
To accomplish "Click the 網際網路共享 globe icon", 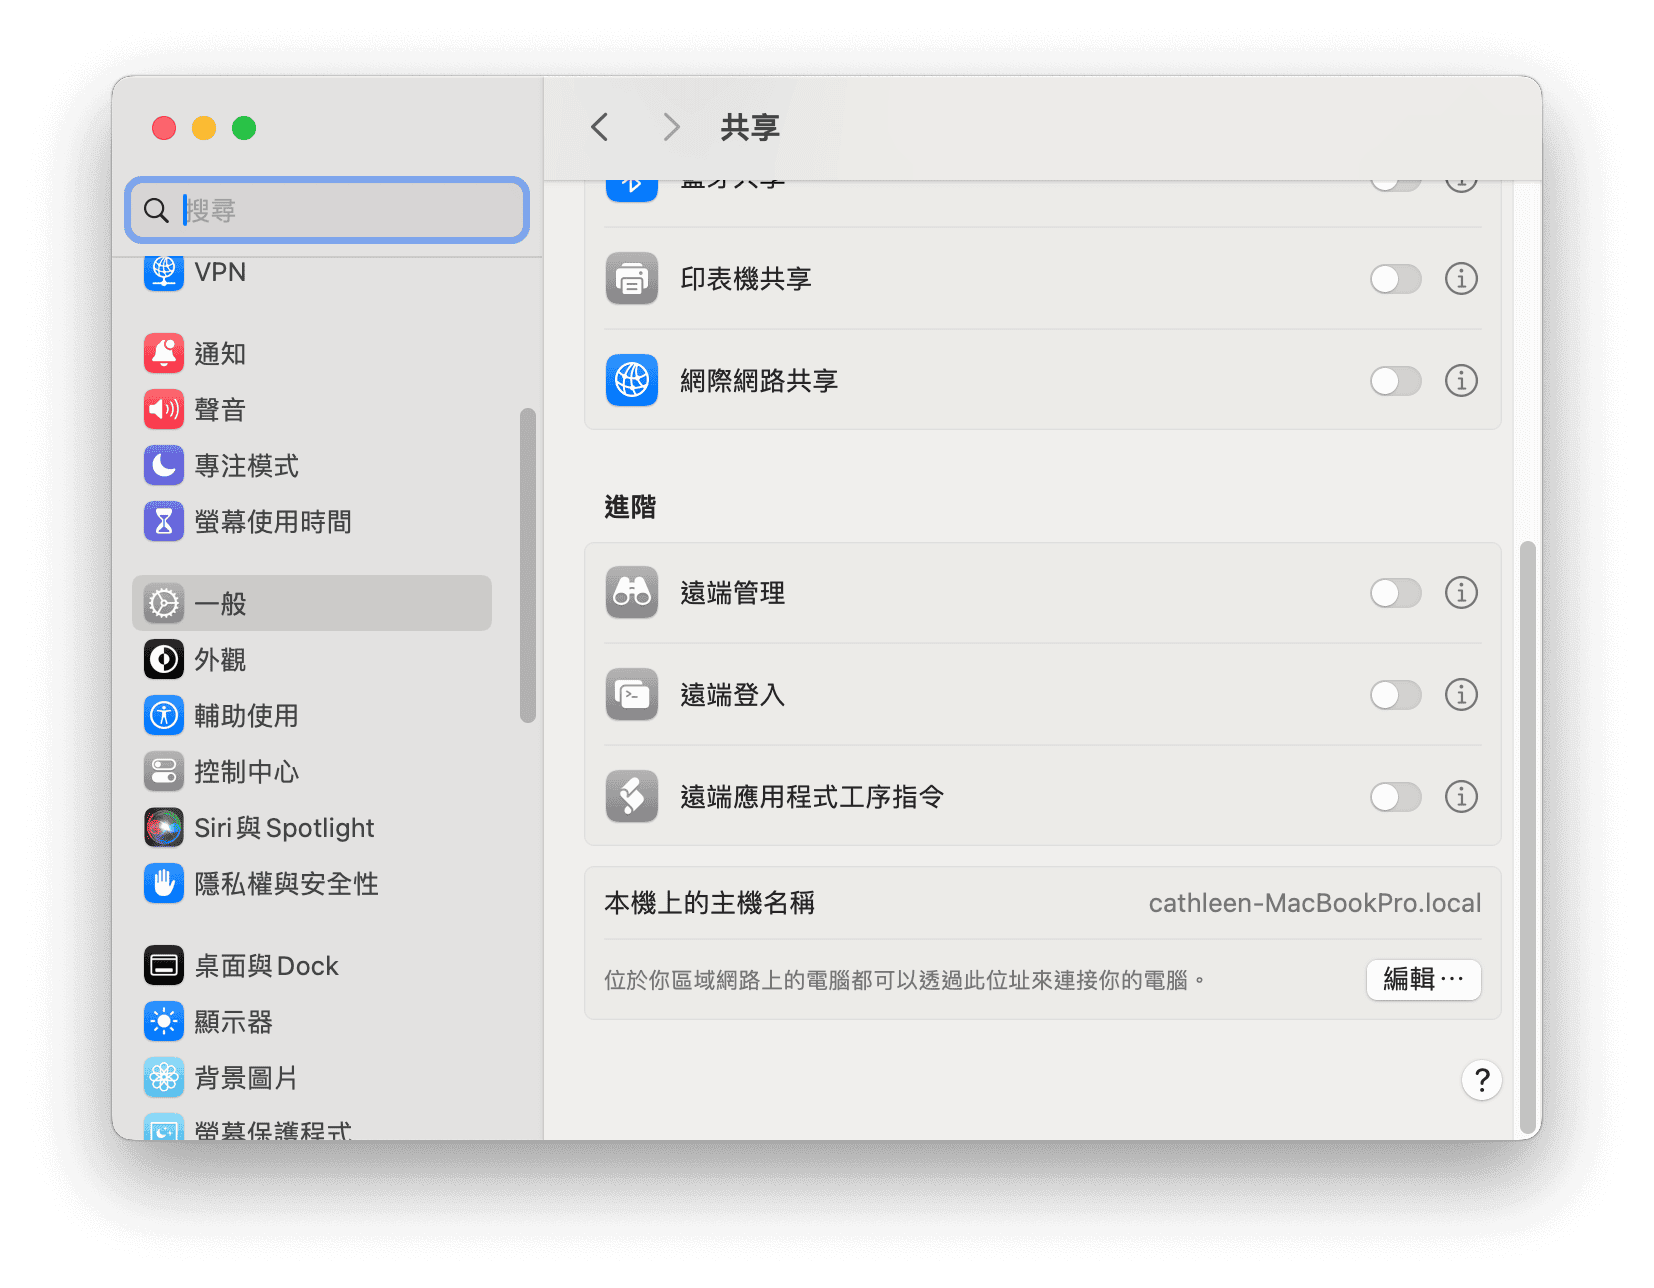I will pos(632,380).
